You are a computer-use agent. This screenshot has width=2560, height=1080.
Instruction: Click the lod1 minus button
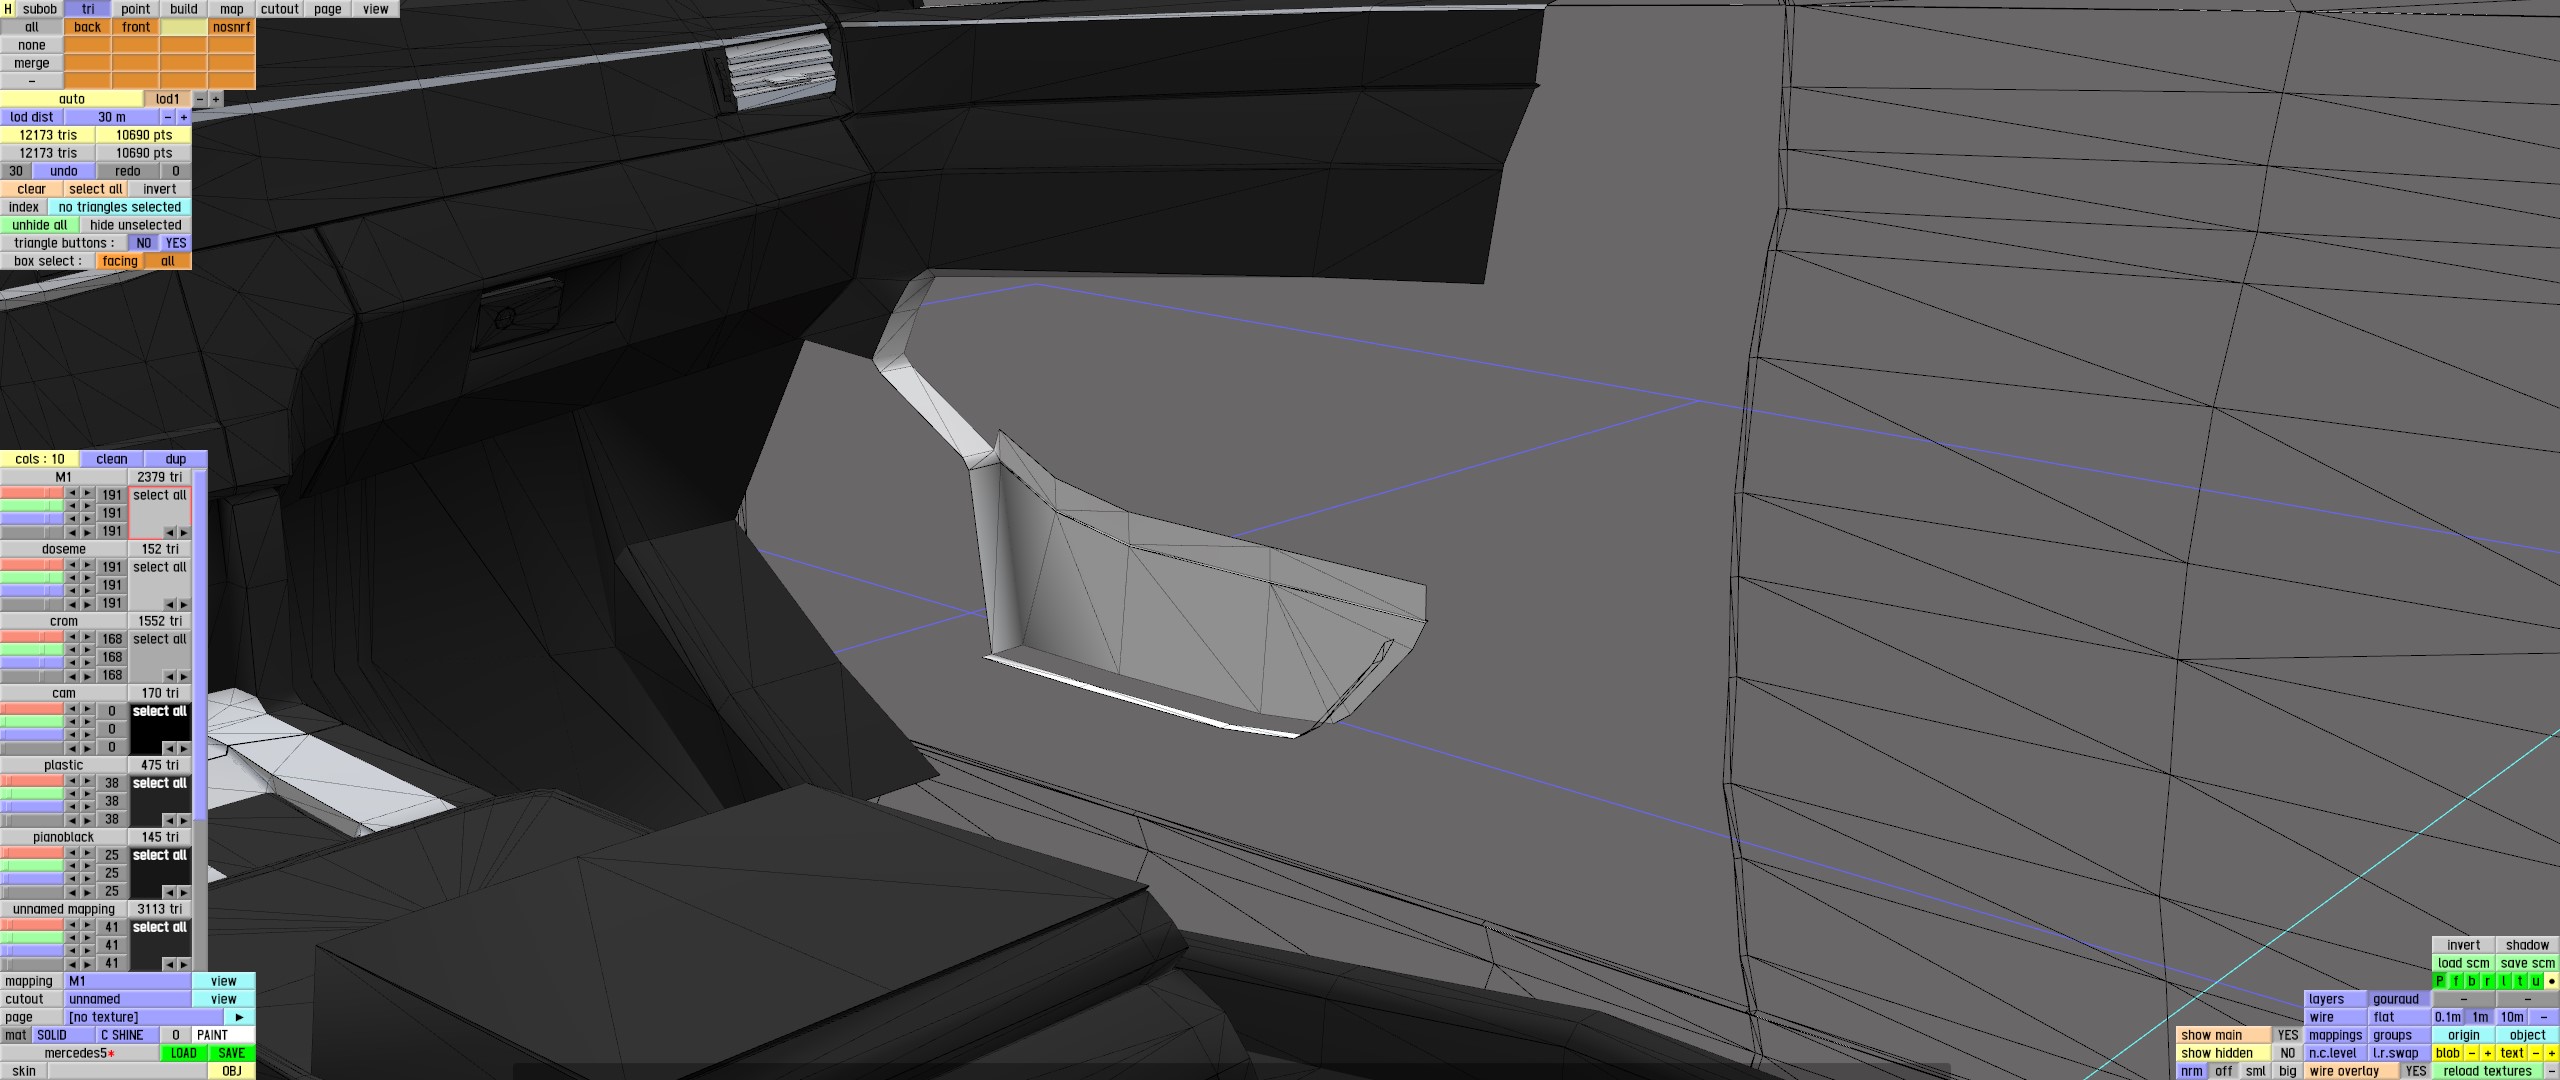pos(199,99)
